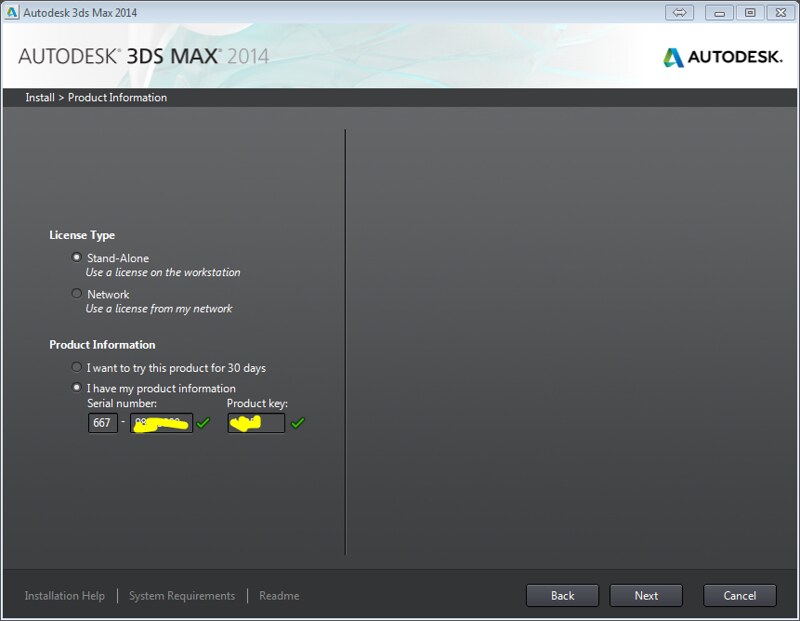The height and width of the screenshot is (621, 800).
Task: Click 'Use a license from my network' text
Action: point(159,309)
